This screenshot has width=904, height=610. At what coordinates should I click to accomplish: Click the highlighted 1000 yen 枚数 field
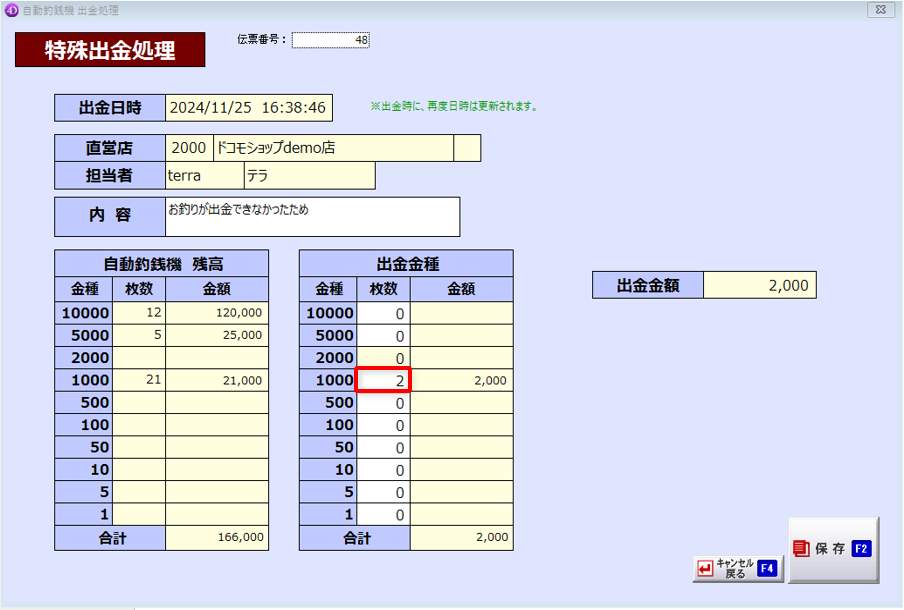click(384, 380)
